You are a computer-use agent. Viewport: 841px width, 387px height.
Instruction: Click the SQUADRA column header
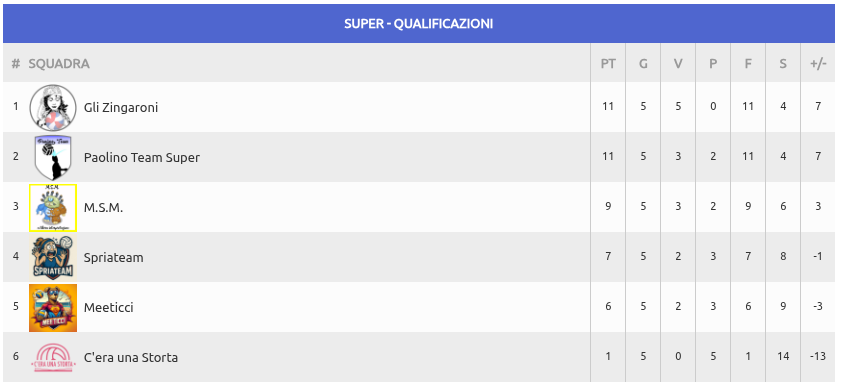(x=59, y=64)
